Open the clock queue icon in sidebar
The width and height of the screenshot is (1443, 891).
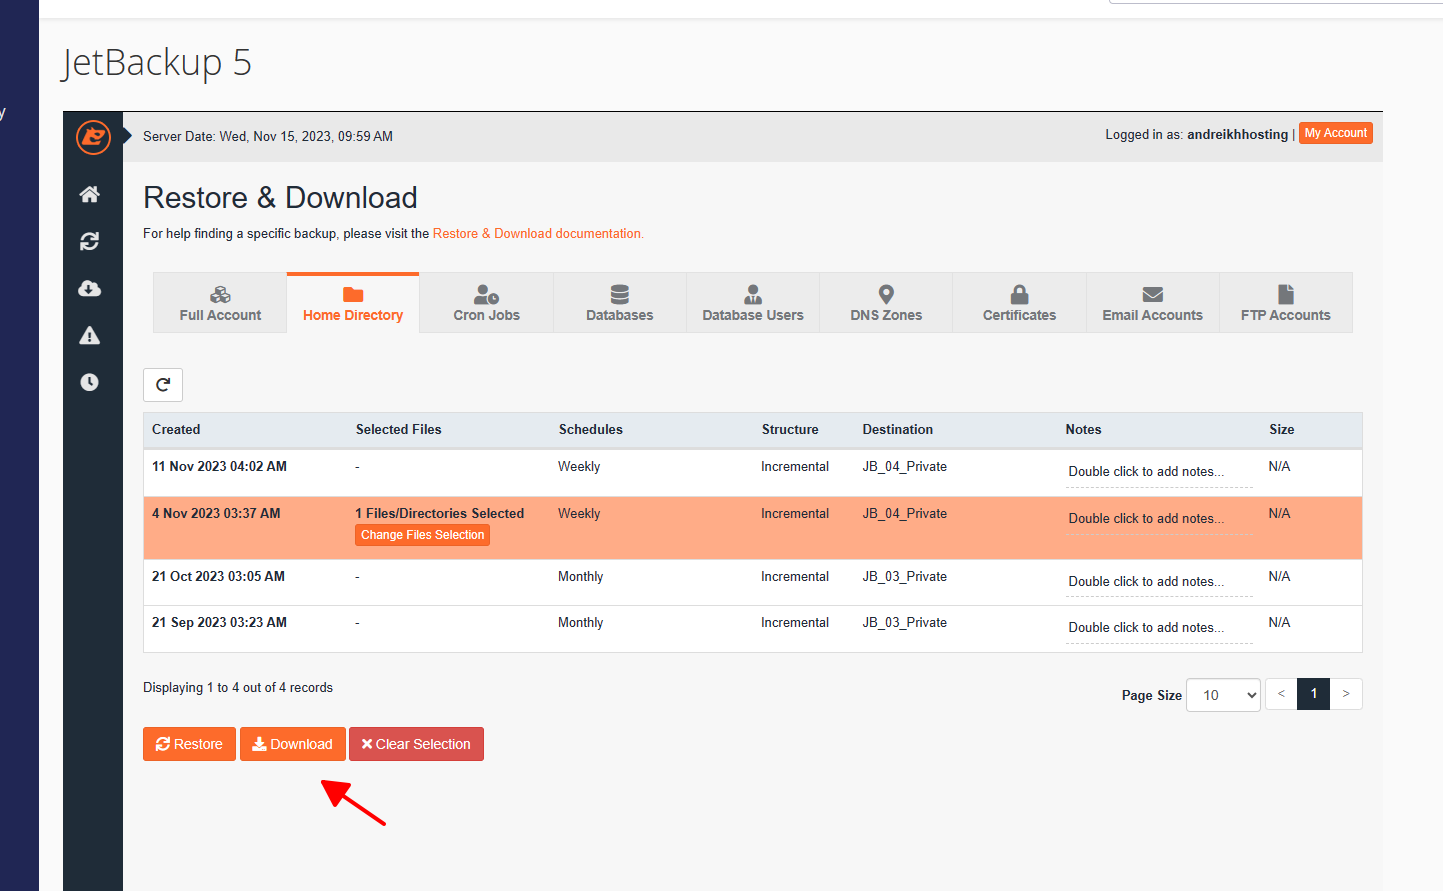[90, 382]
